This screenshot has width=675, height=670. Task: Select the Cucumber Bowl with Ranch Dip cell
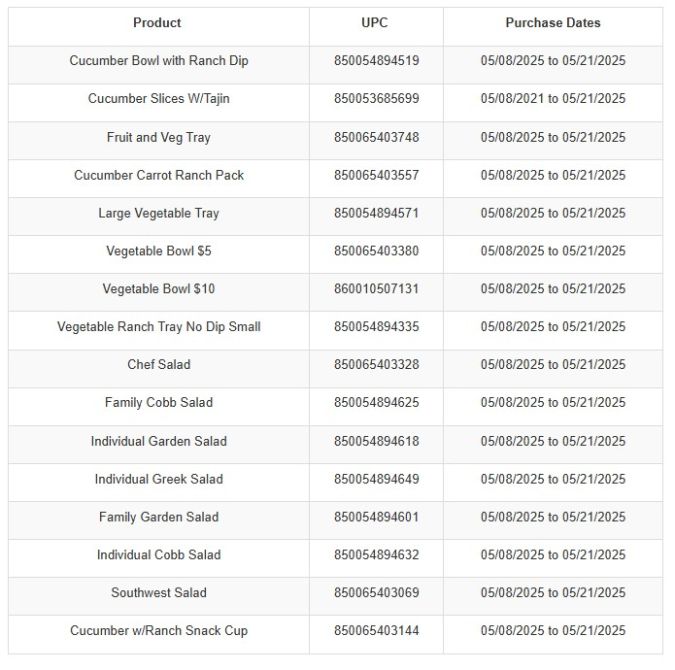[159, 61]
